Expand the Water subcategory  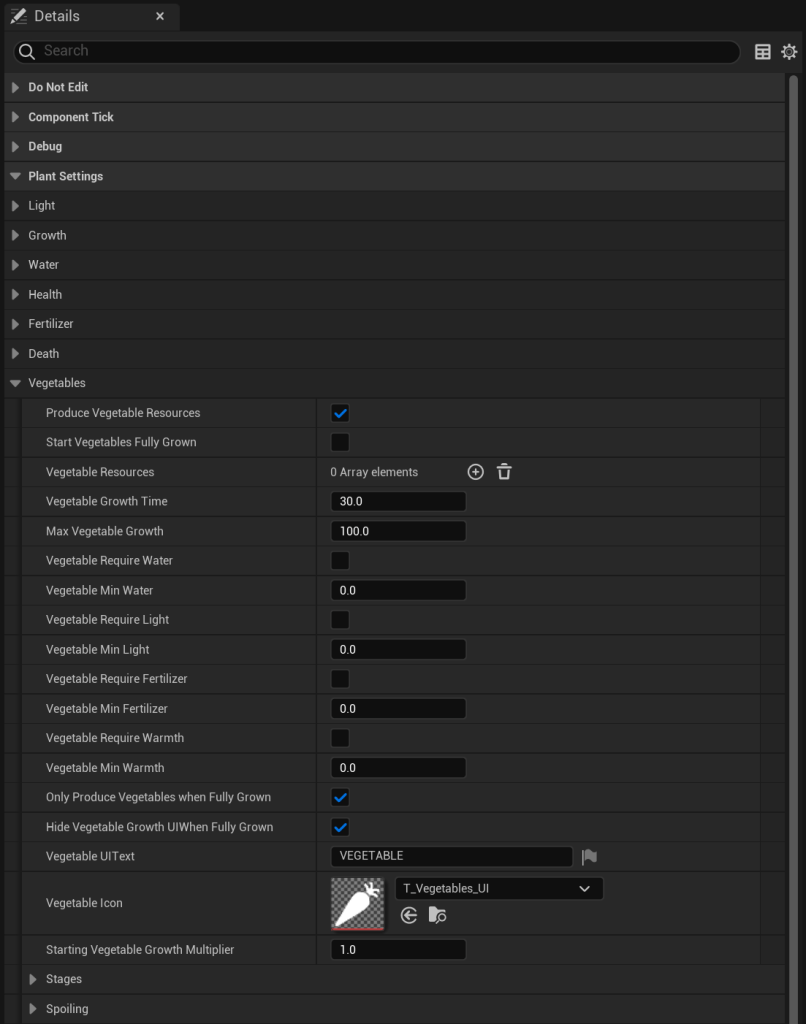coord(15,264)
